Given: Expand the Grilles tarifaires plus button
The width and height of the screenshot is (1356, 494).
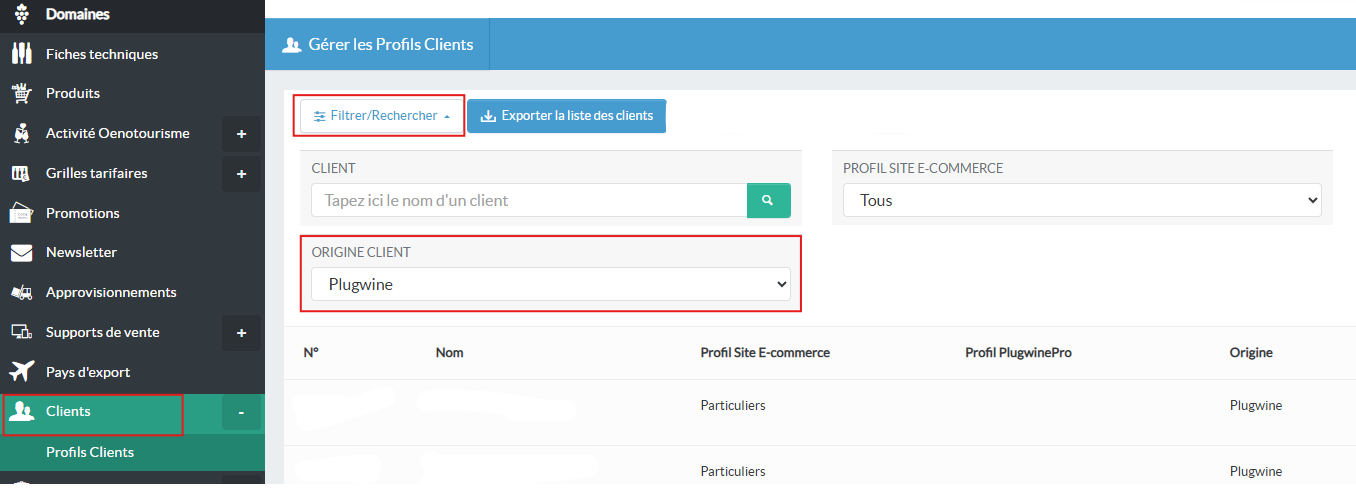Looking at the screenshot, I should point(241,174).
